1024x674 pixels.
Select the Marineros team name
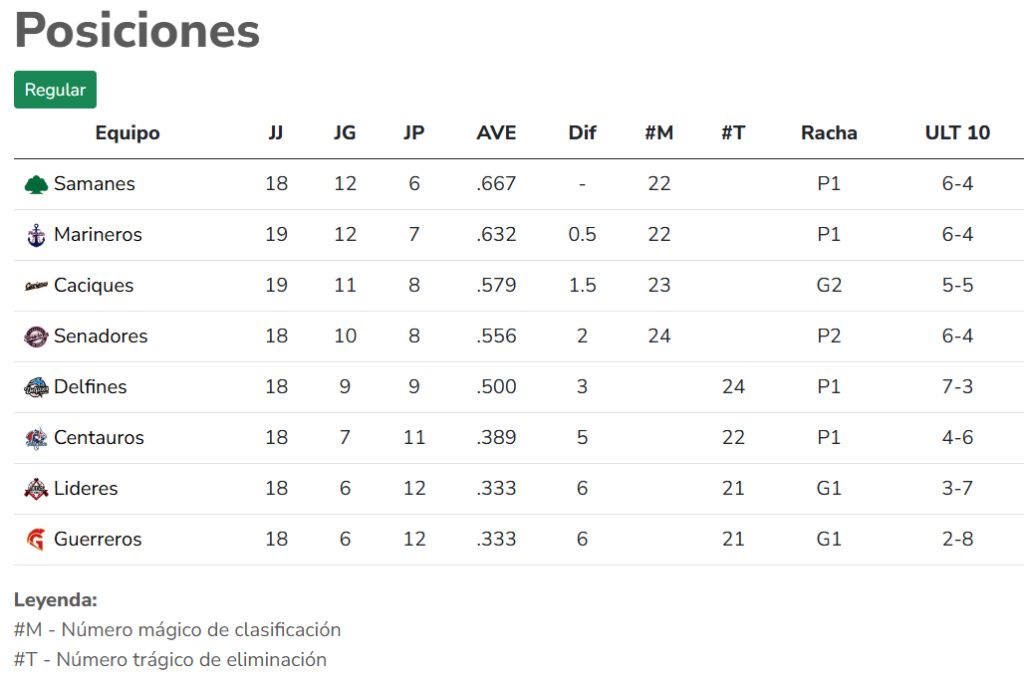98,235
